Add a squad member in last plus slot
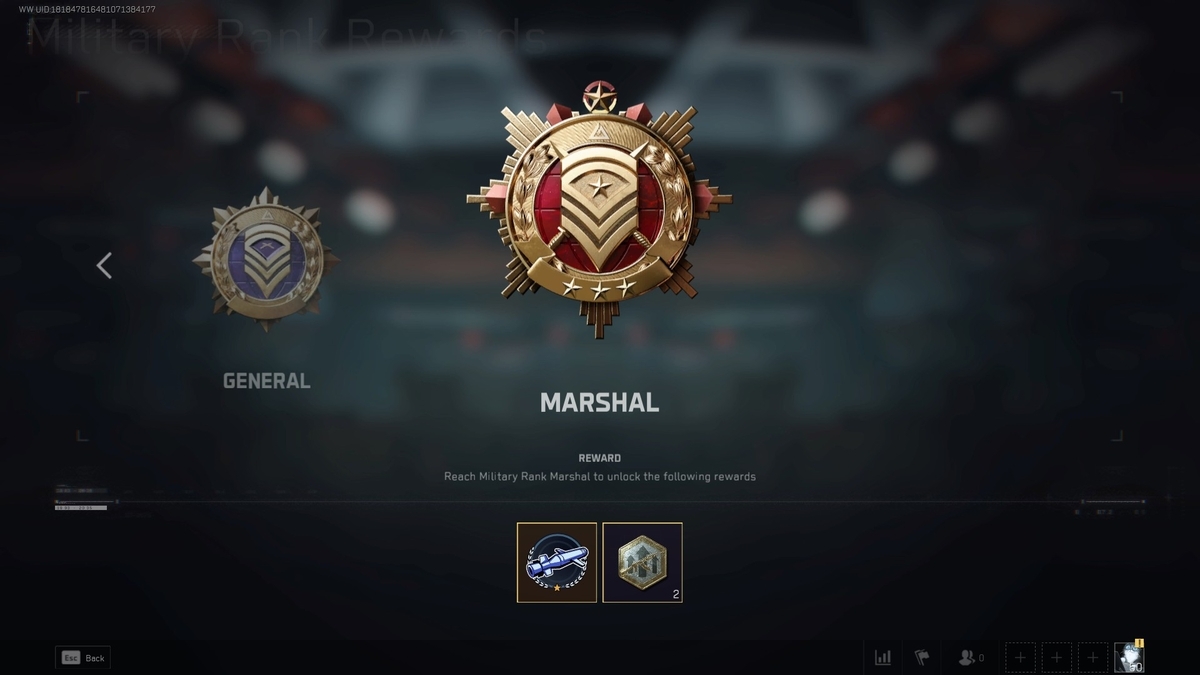The image size is (1200, 675). click(x=1093, y=658)
